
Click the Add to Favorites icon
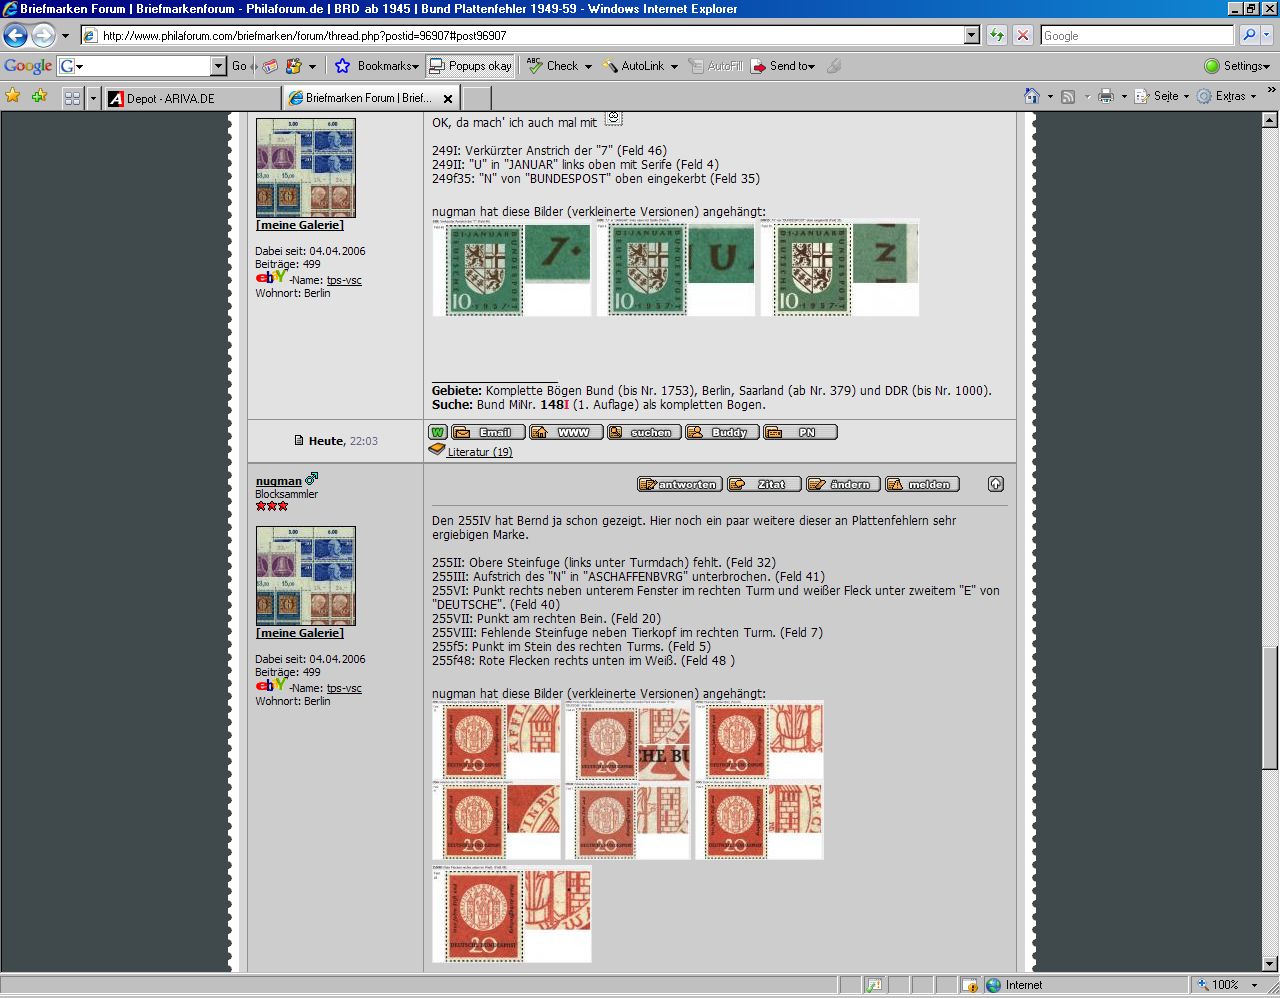point(39,97)
